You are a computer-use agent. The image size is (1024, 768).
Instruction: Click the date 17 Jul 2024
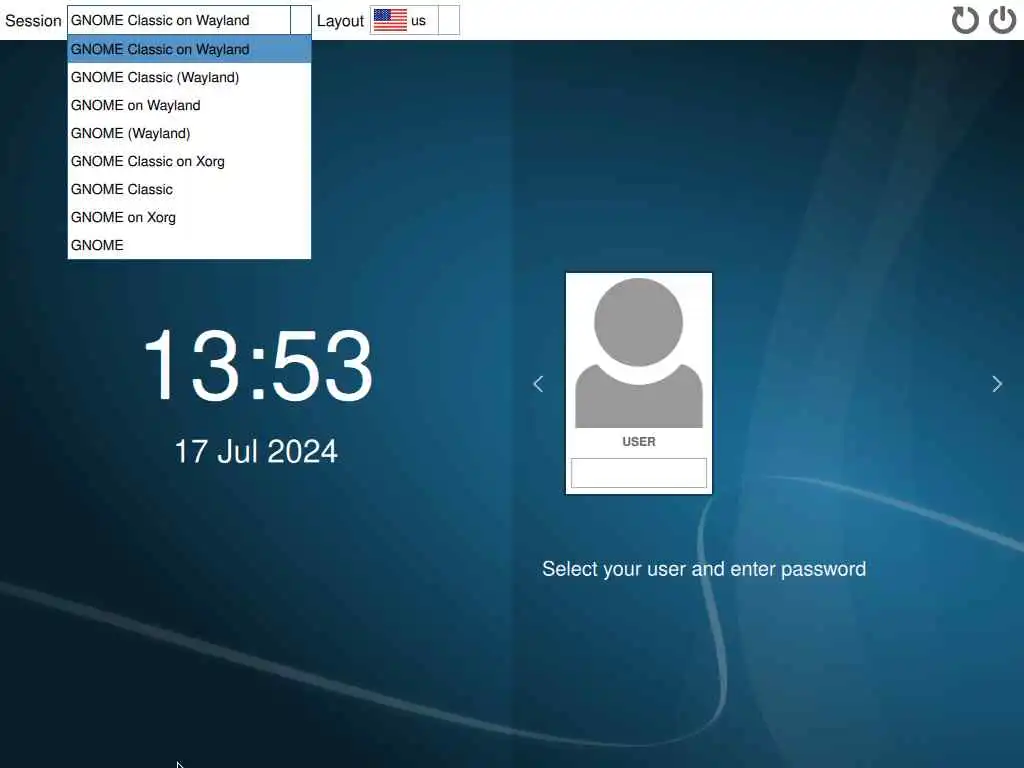(x=256, y=451)
